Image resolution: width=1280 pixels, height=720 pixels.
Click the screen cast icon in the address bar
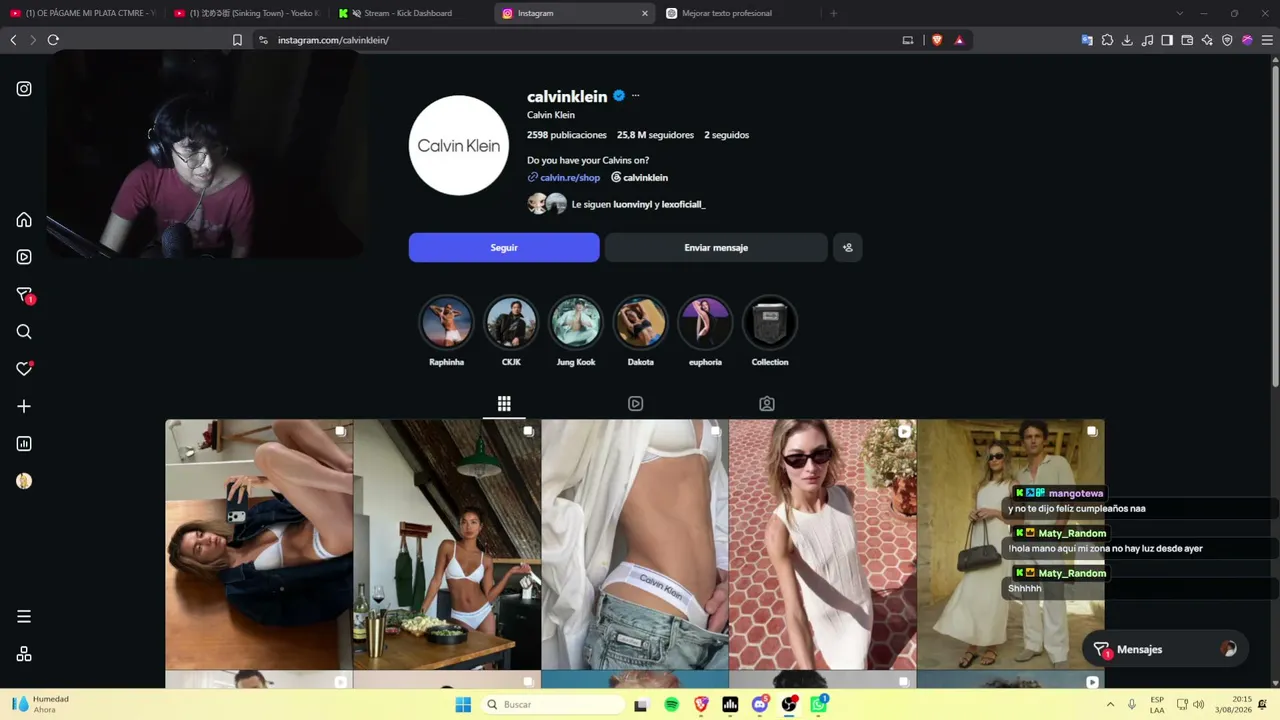[x=908, y=40]
